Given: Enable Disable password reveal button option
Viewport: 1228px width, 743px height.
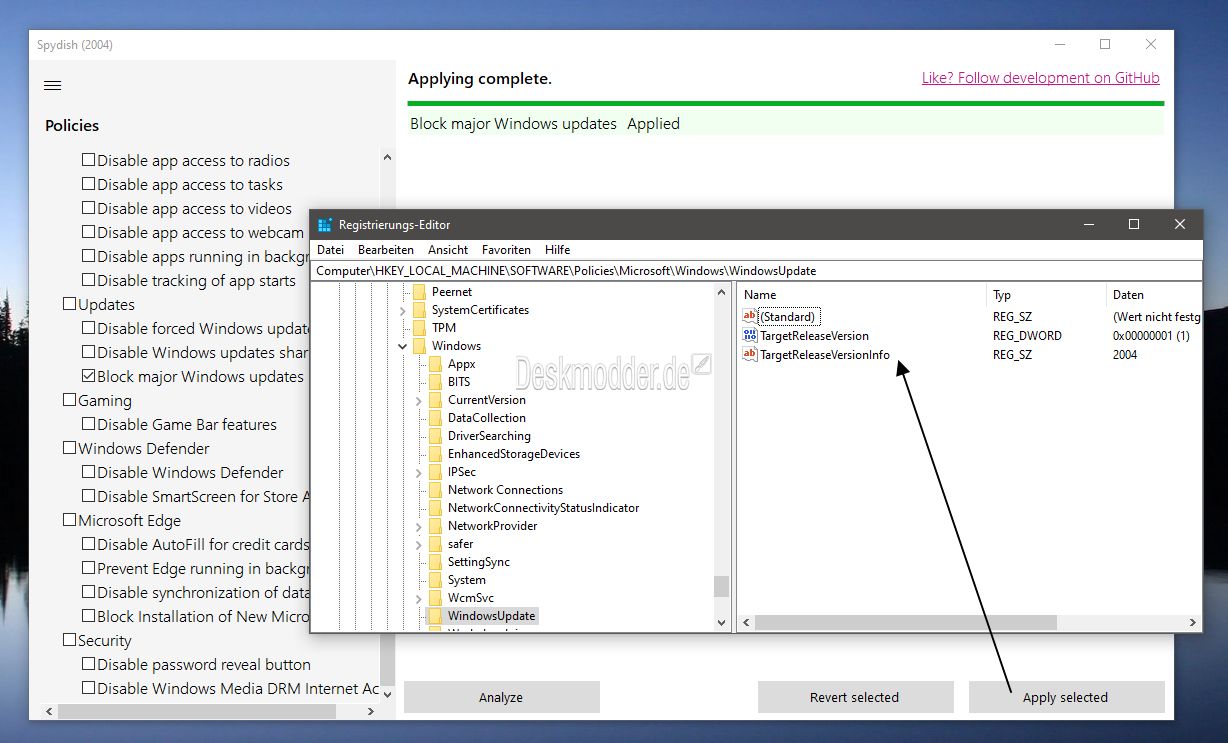Looking at the screenshot, I should [88, 664].
